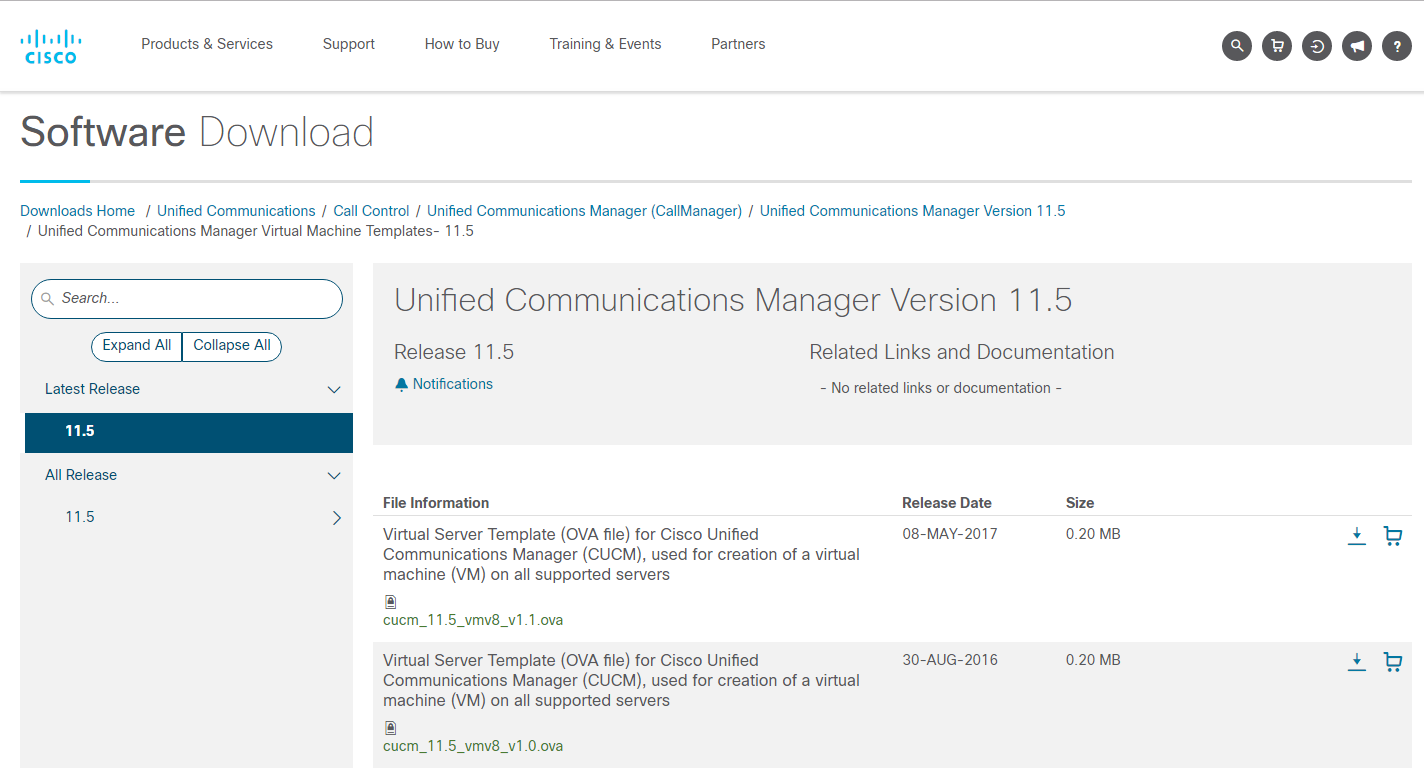1424x773 pixels.
Task: Click the Expand All button
Action: pos(136,345)
